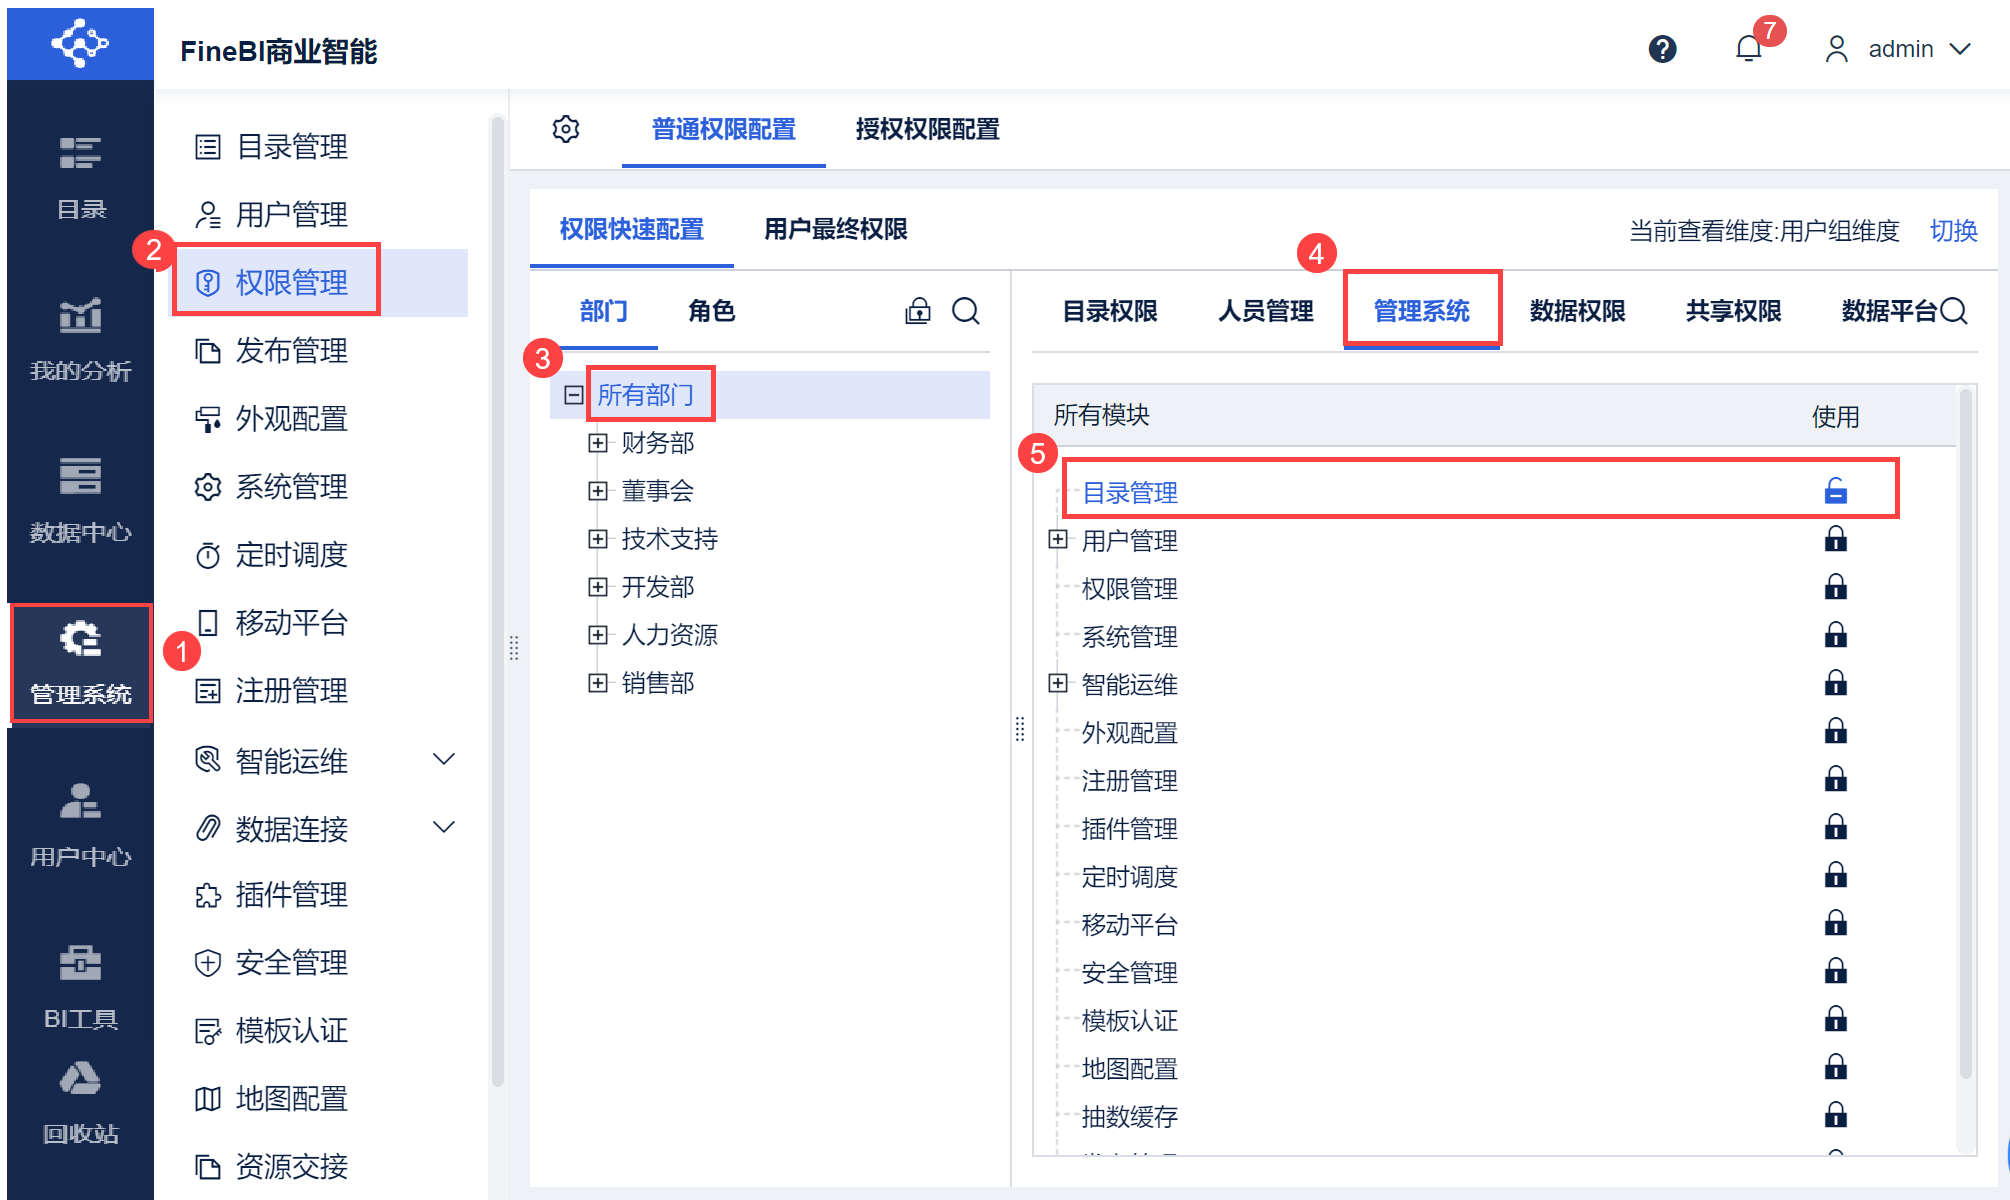Open the notification bell with 7 alerts
This screenshot has width=2010, height=1200.
(x=1749, y=48)
